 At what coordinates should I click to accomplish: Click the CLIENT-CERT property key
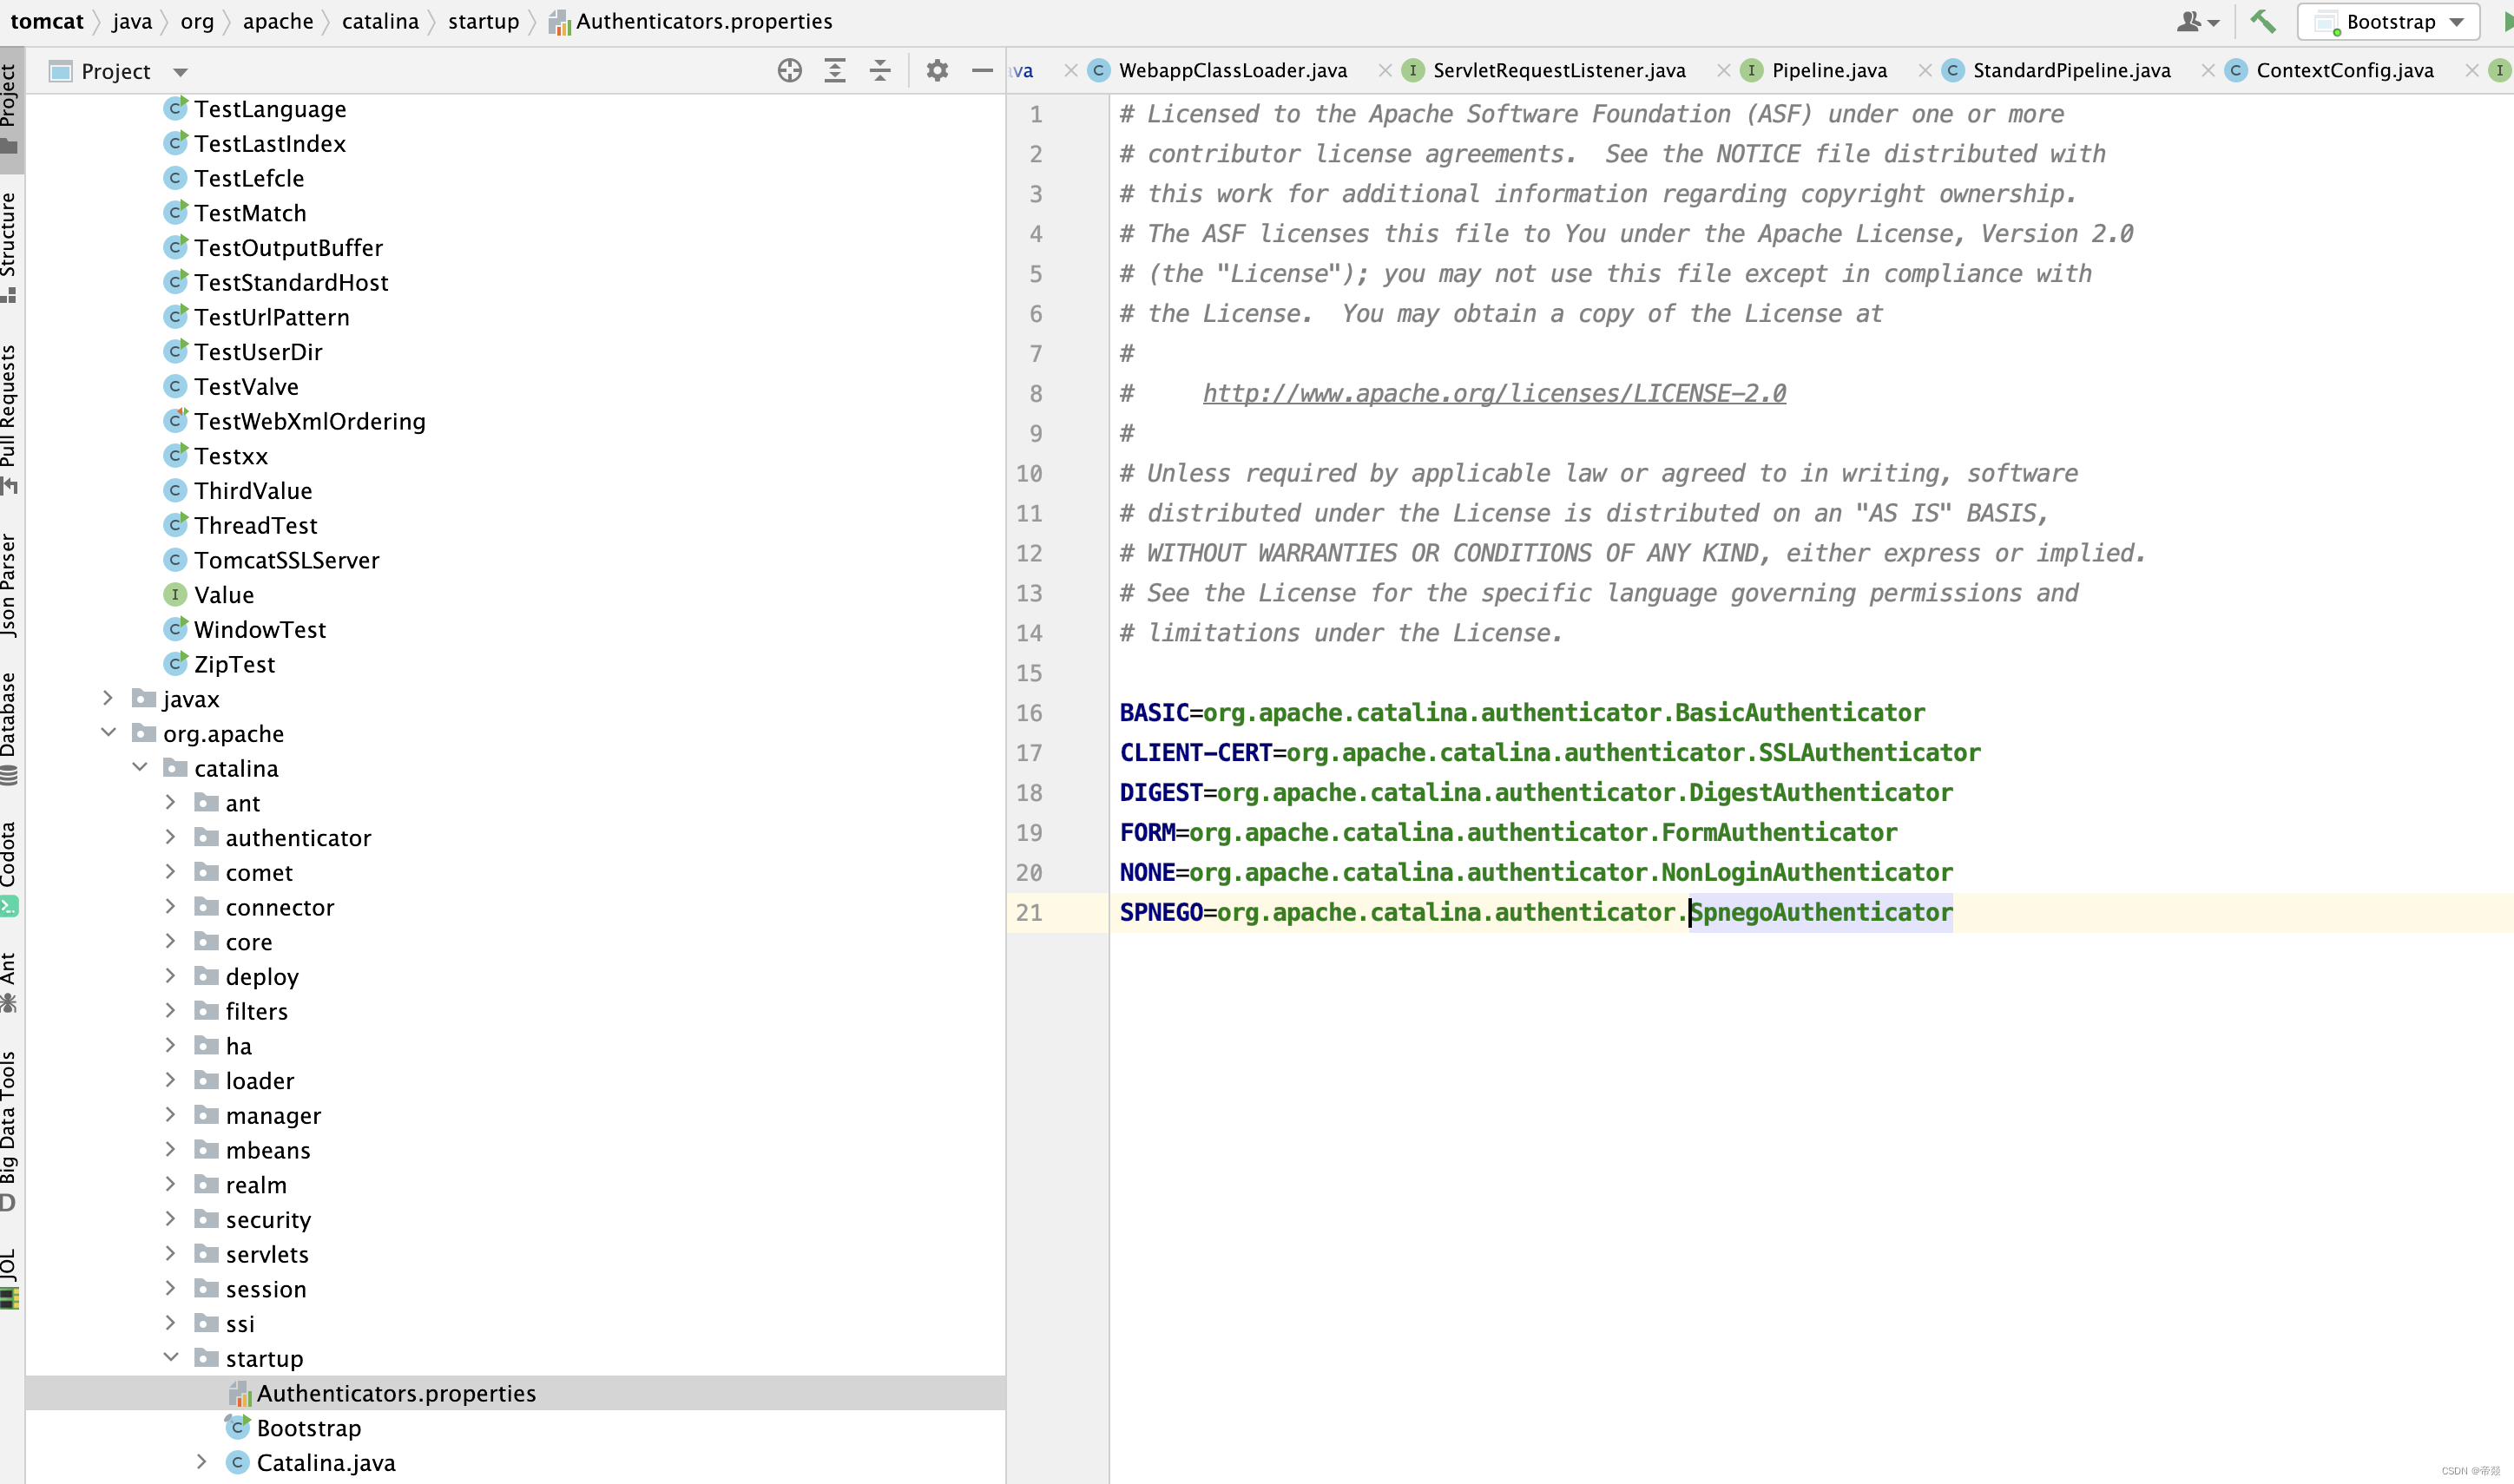pos(1195,752)
